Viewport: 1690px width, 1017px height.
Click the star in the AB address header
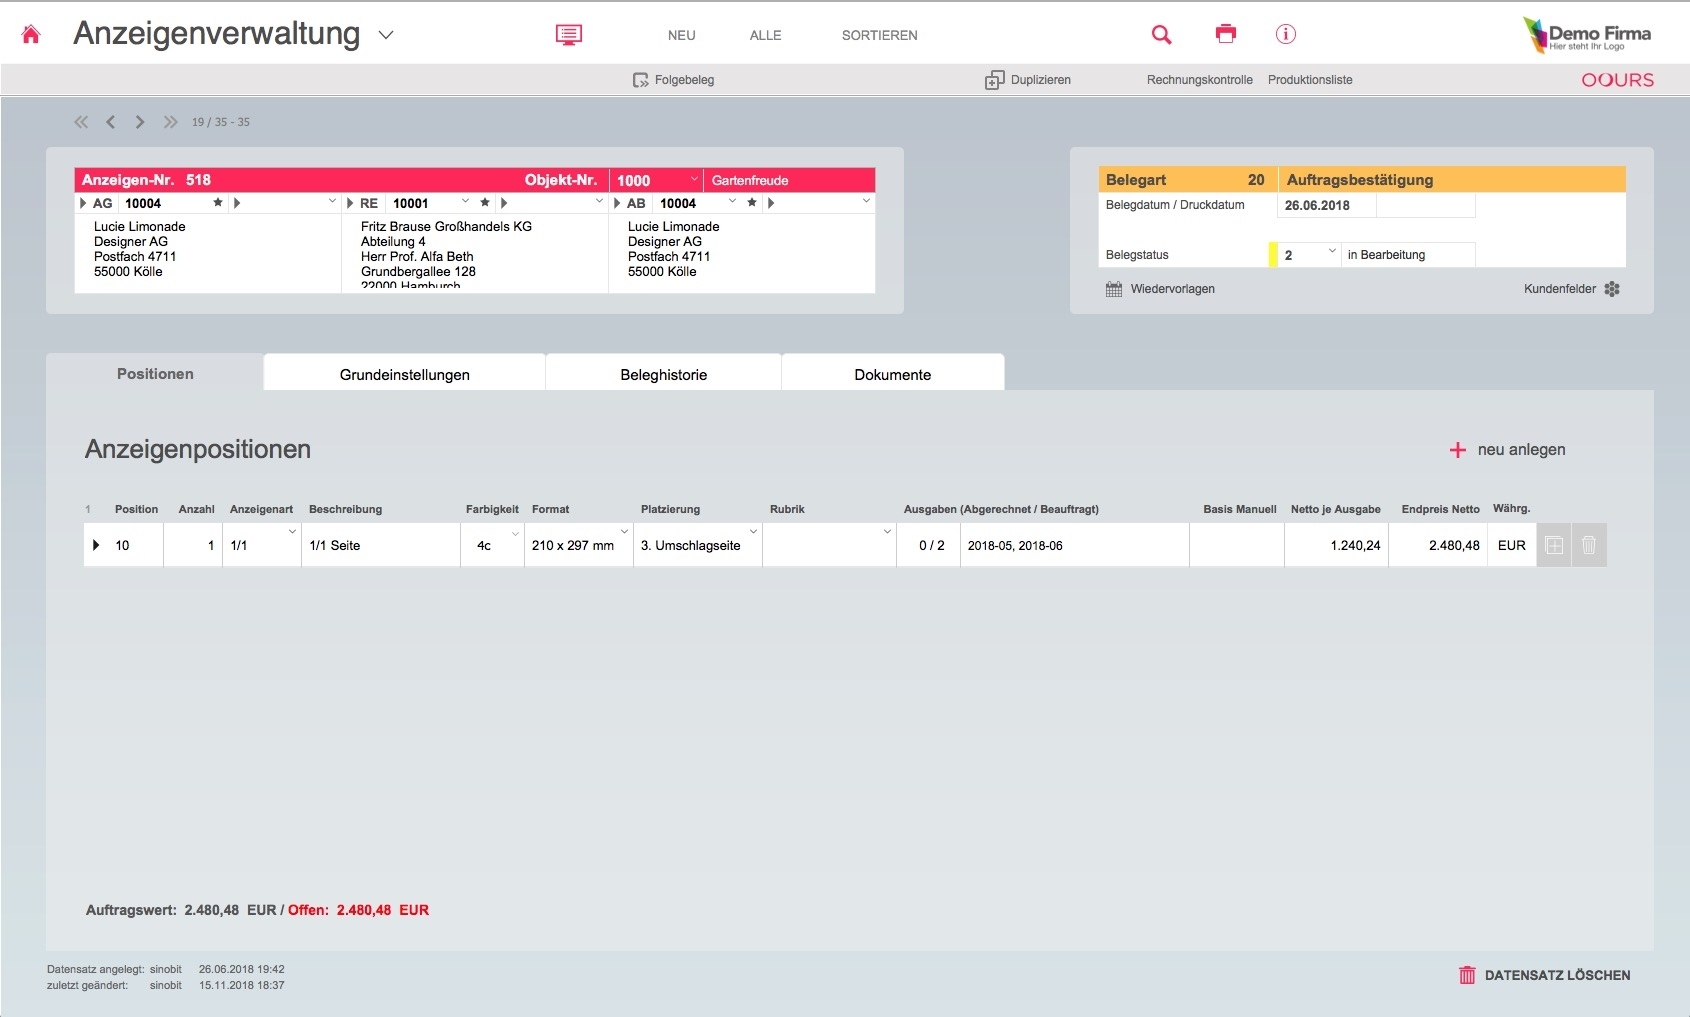point(752,203)
